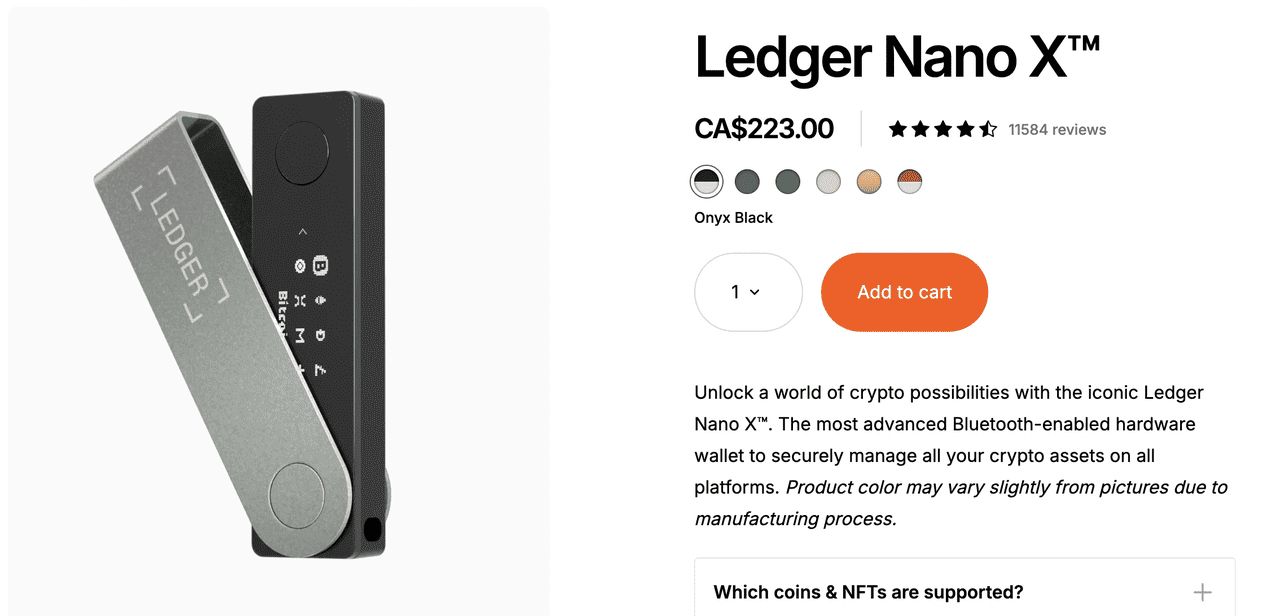This screenshot has height=616, width=1280.
Task: Select the Onyx Black color swatch
Action: point(707,181)
